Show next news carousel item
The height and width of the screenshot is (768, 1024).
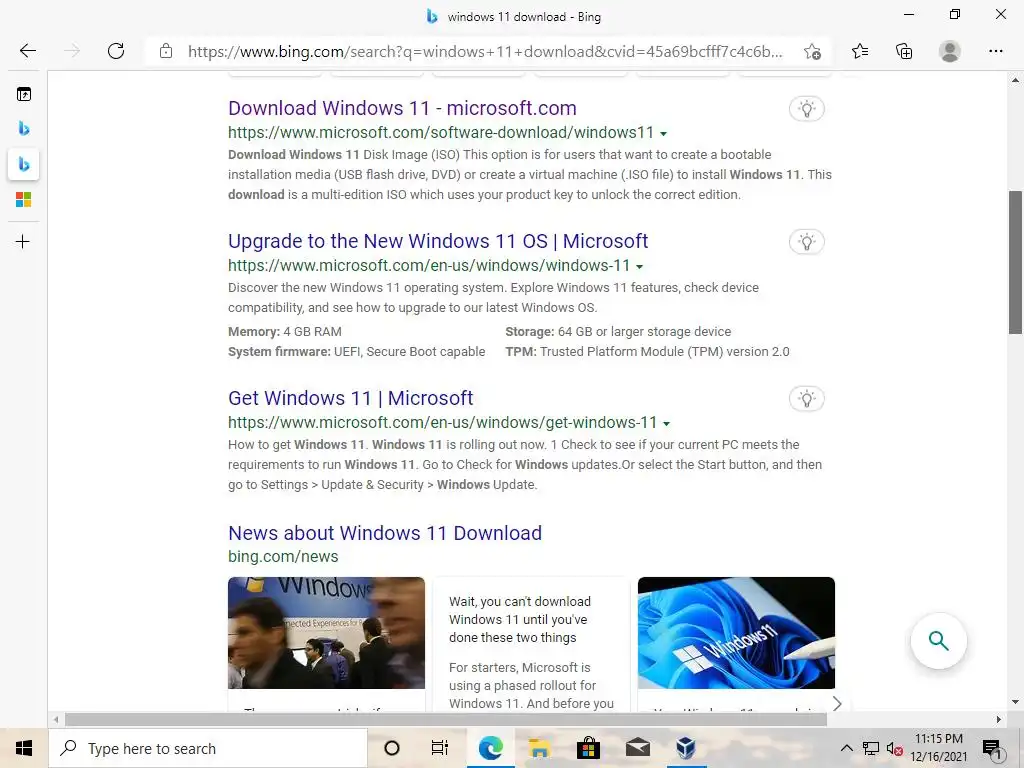pyautogui.click(x=837, y=703)
